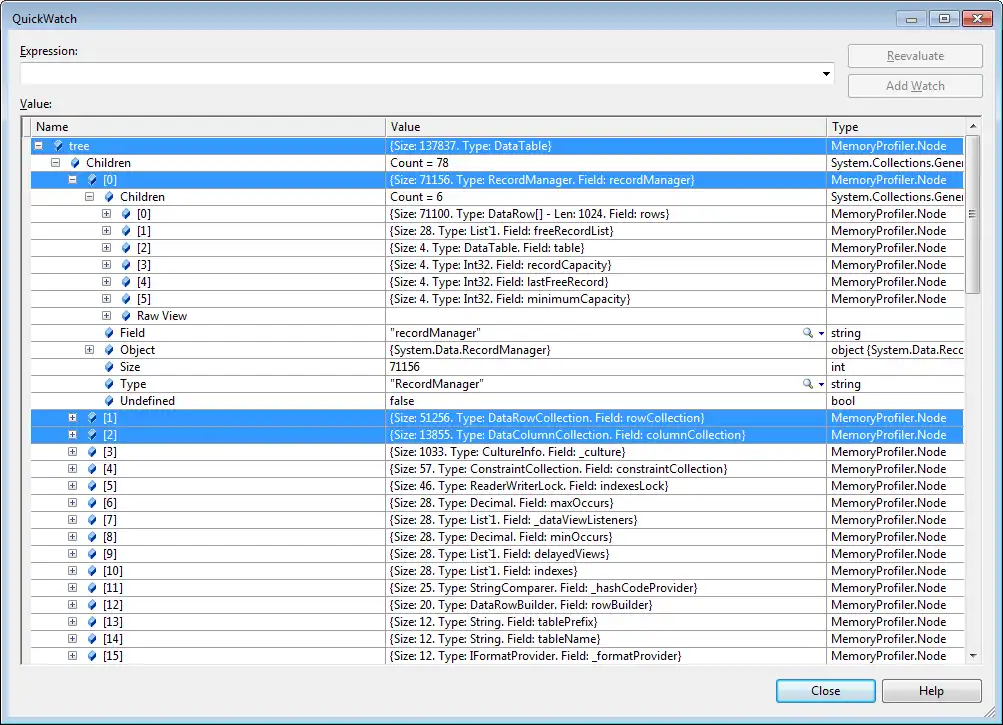Click into the Expression input field
Screen dimensions: 1003x725
coord(420,74)
